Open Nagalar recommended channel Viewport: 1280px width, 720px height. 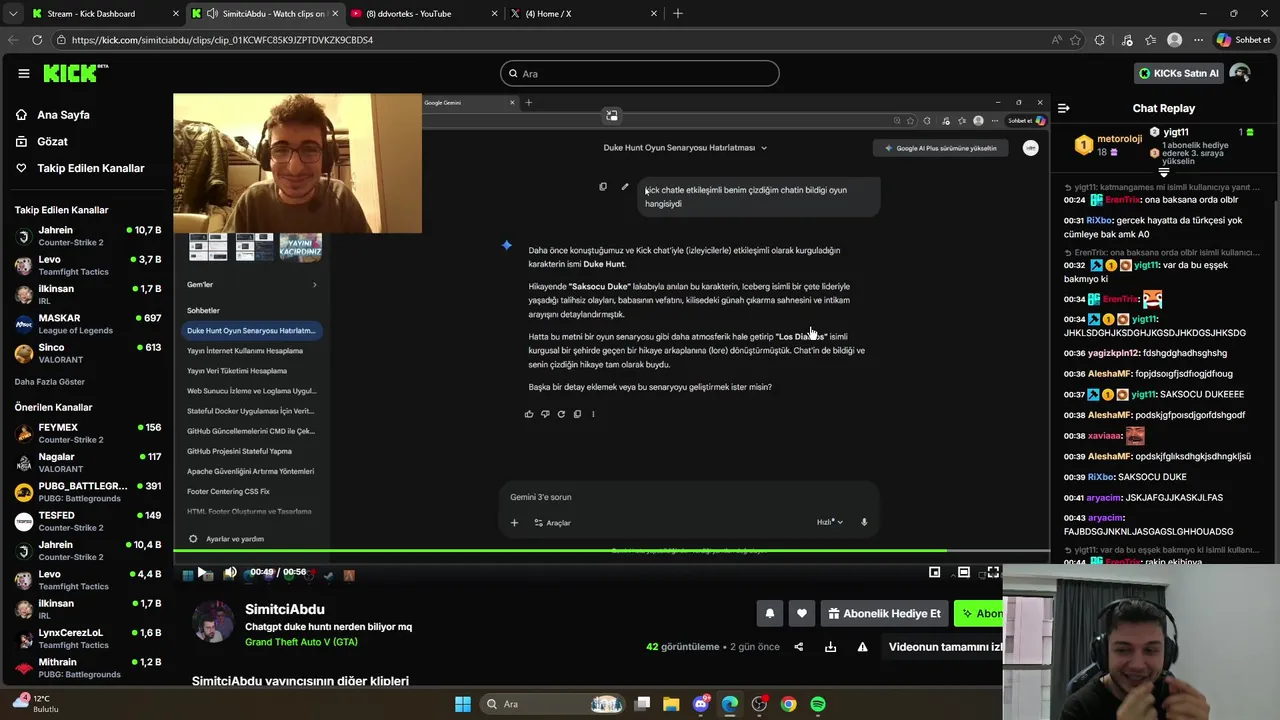[x=86, y=462]
